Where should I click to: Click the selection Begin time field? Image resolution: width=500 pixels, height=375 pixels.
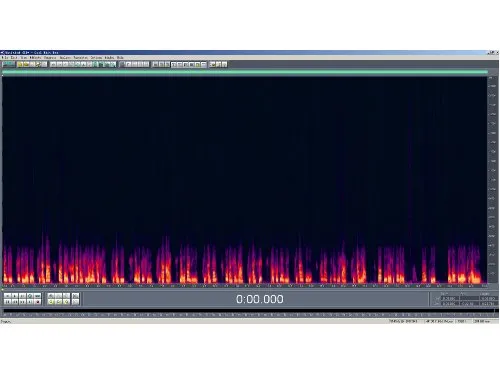click(450, 298)
